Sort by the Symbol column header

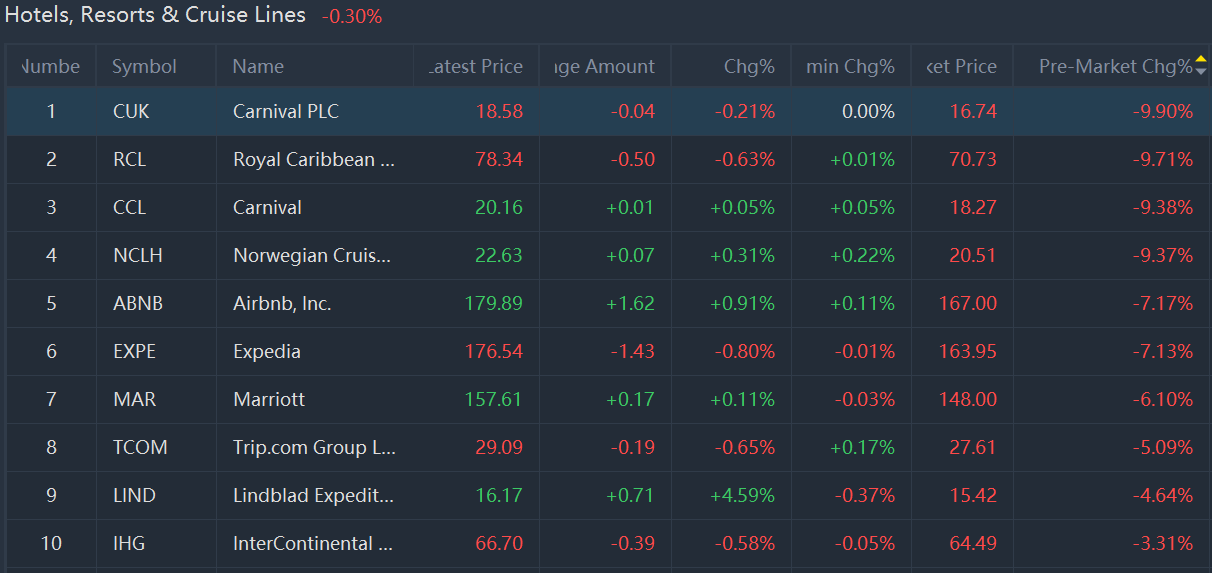click(144, 66)
